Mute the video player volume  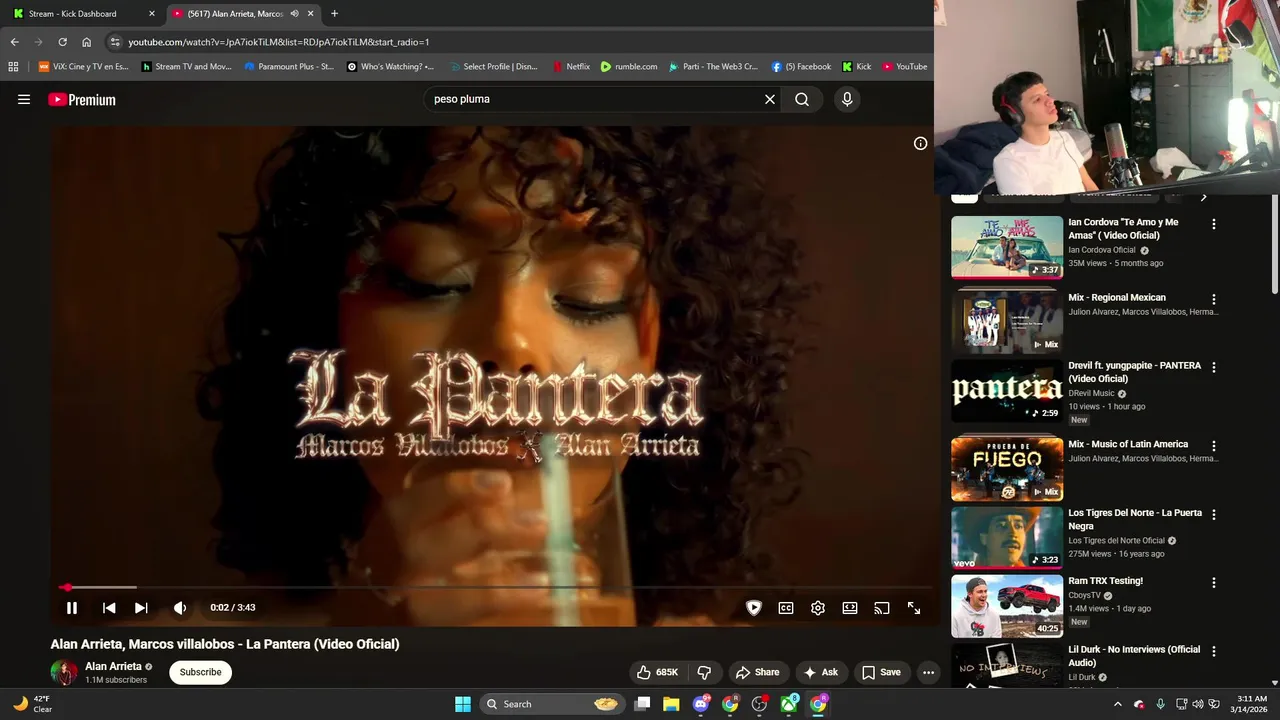point(180,608)
